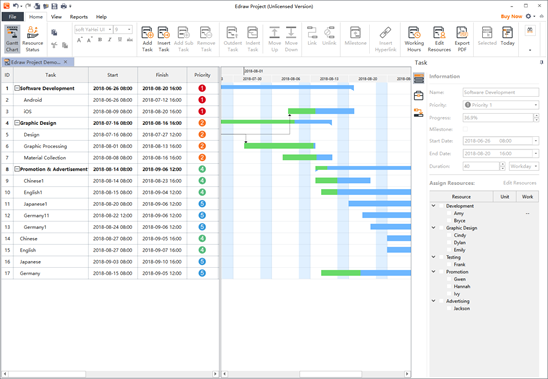Viewport: 548px width, 379px height.
Task: Collapse the Graphic Design resource group
Action: [x=433, y=228]
